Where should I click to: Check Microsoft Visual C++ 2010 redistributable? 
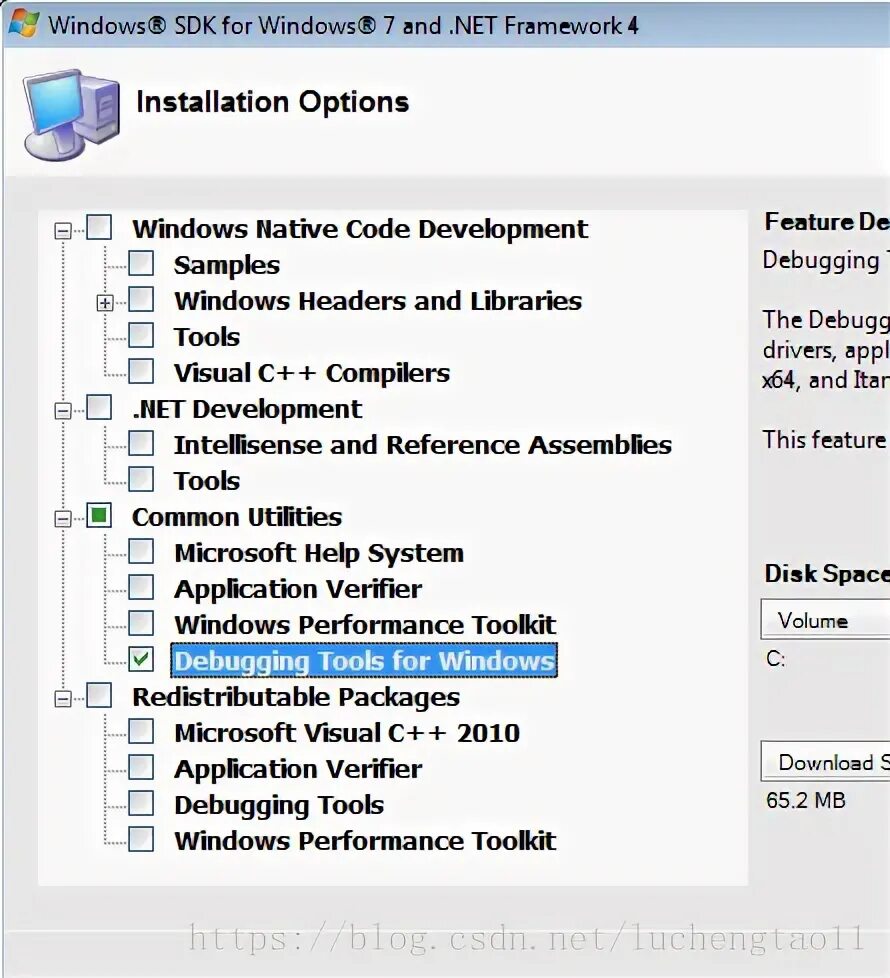[x=141, y=732]
